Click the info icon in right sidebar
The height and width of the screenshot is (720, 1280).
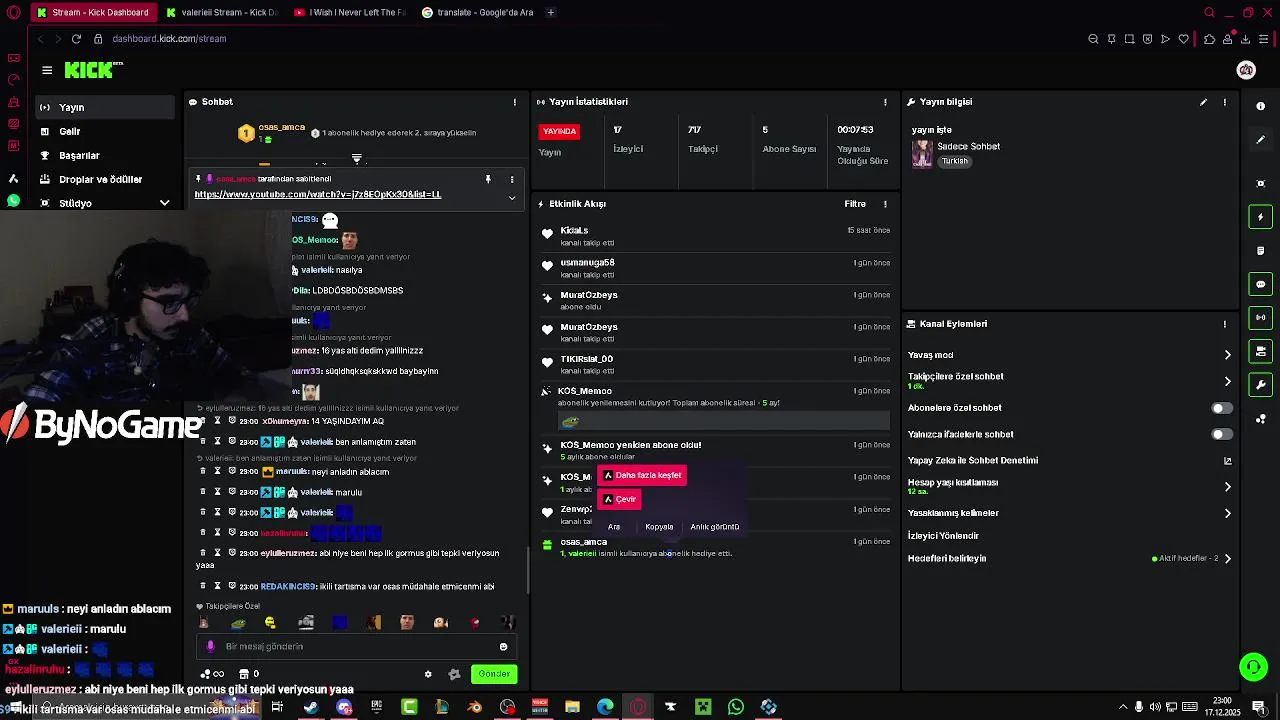1260,106
